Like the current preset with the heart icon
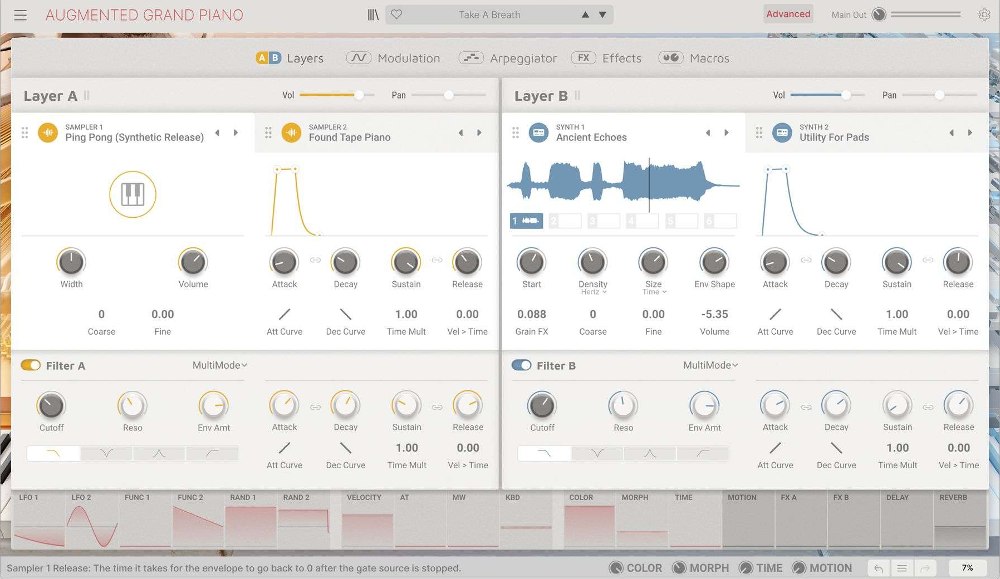 click(x=397, y=14)
